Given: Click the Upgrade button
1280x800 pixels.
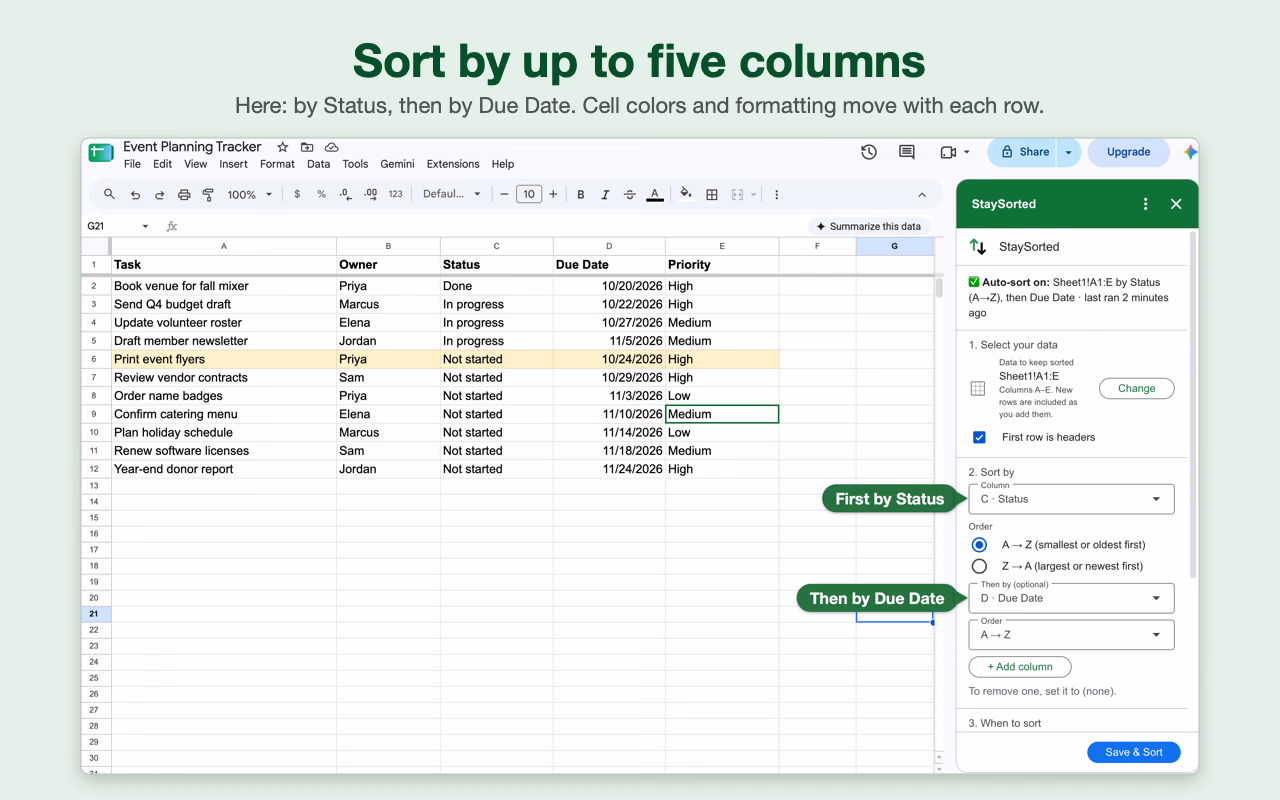Looking at the screenshot, I should tap(1128, 152).
